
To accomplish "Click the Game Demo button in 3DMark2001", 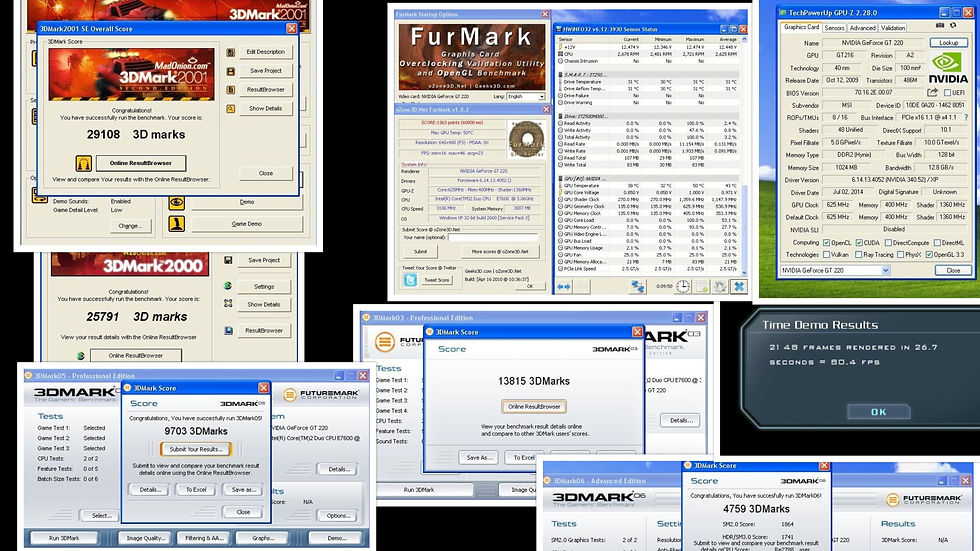I will [x=247, y=224].
